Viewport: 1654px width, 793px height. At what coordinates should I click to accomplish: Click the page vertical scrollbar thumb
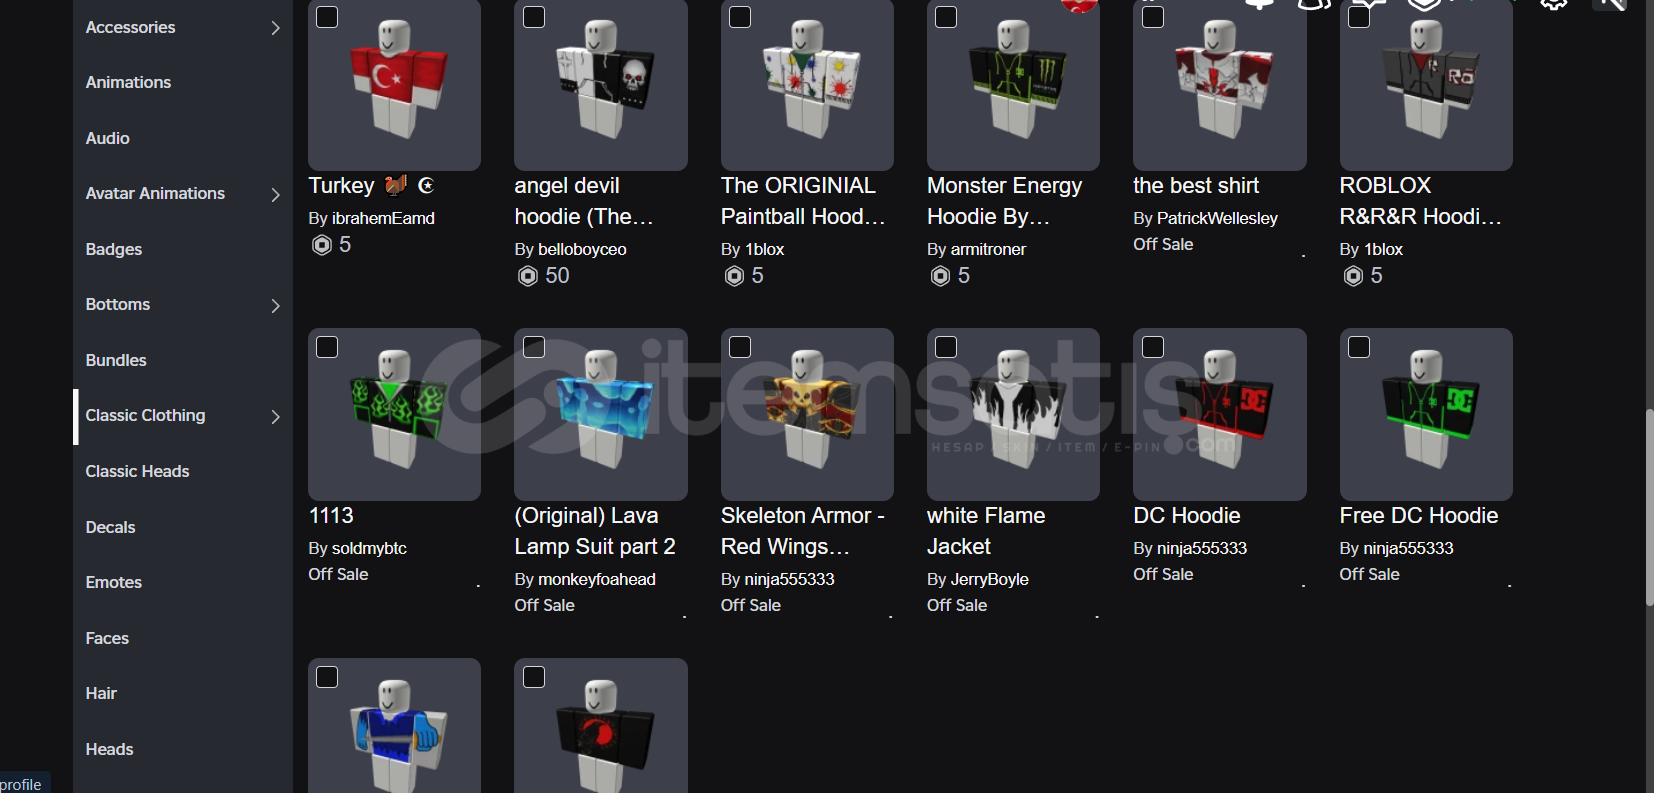coord(1649,507)
